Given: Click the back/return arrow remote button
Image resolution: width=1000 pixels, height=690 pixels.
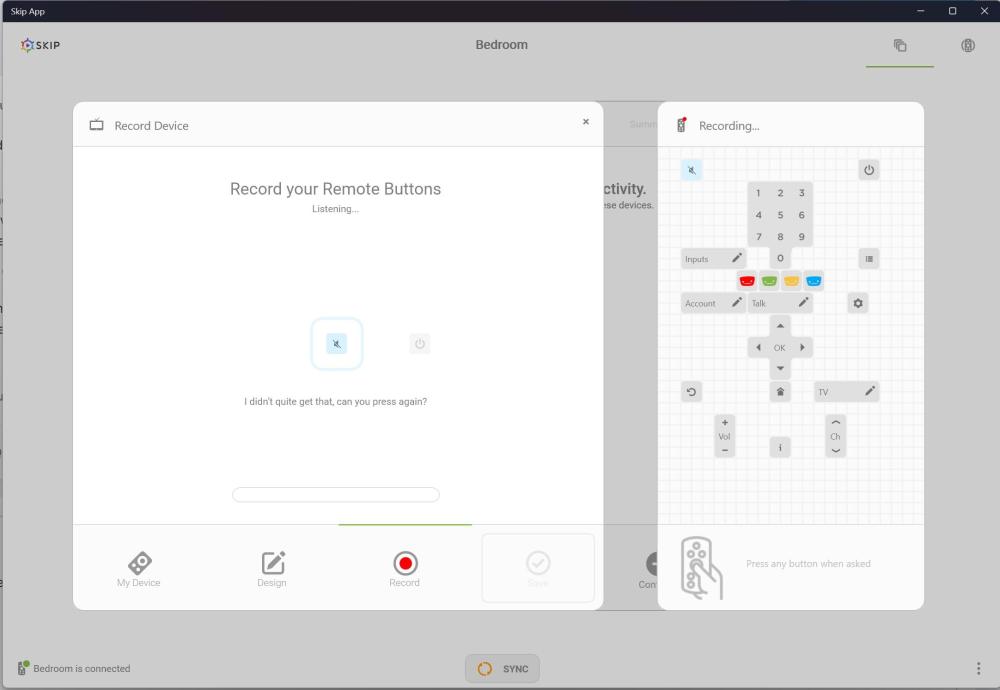Looking at the screenshot, I should coord(691,392).
